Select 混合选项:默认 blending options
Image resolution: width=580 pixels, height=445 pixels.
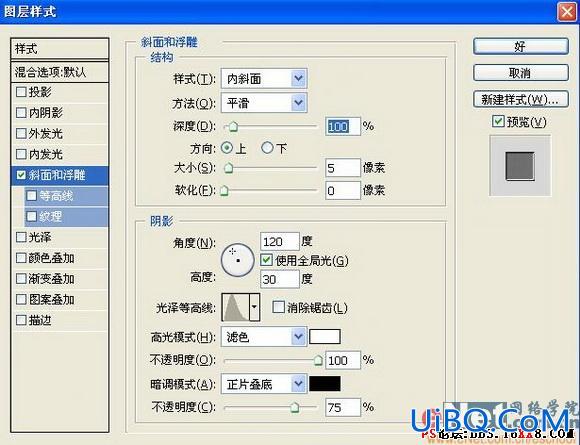[60, 72]
